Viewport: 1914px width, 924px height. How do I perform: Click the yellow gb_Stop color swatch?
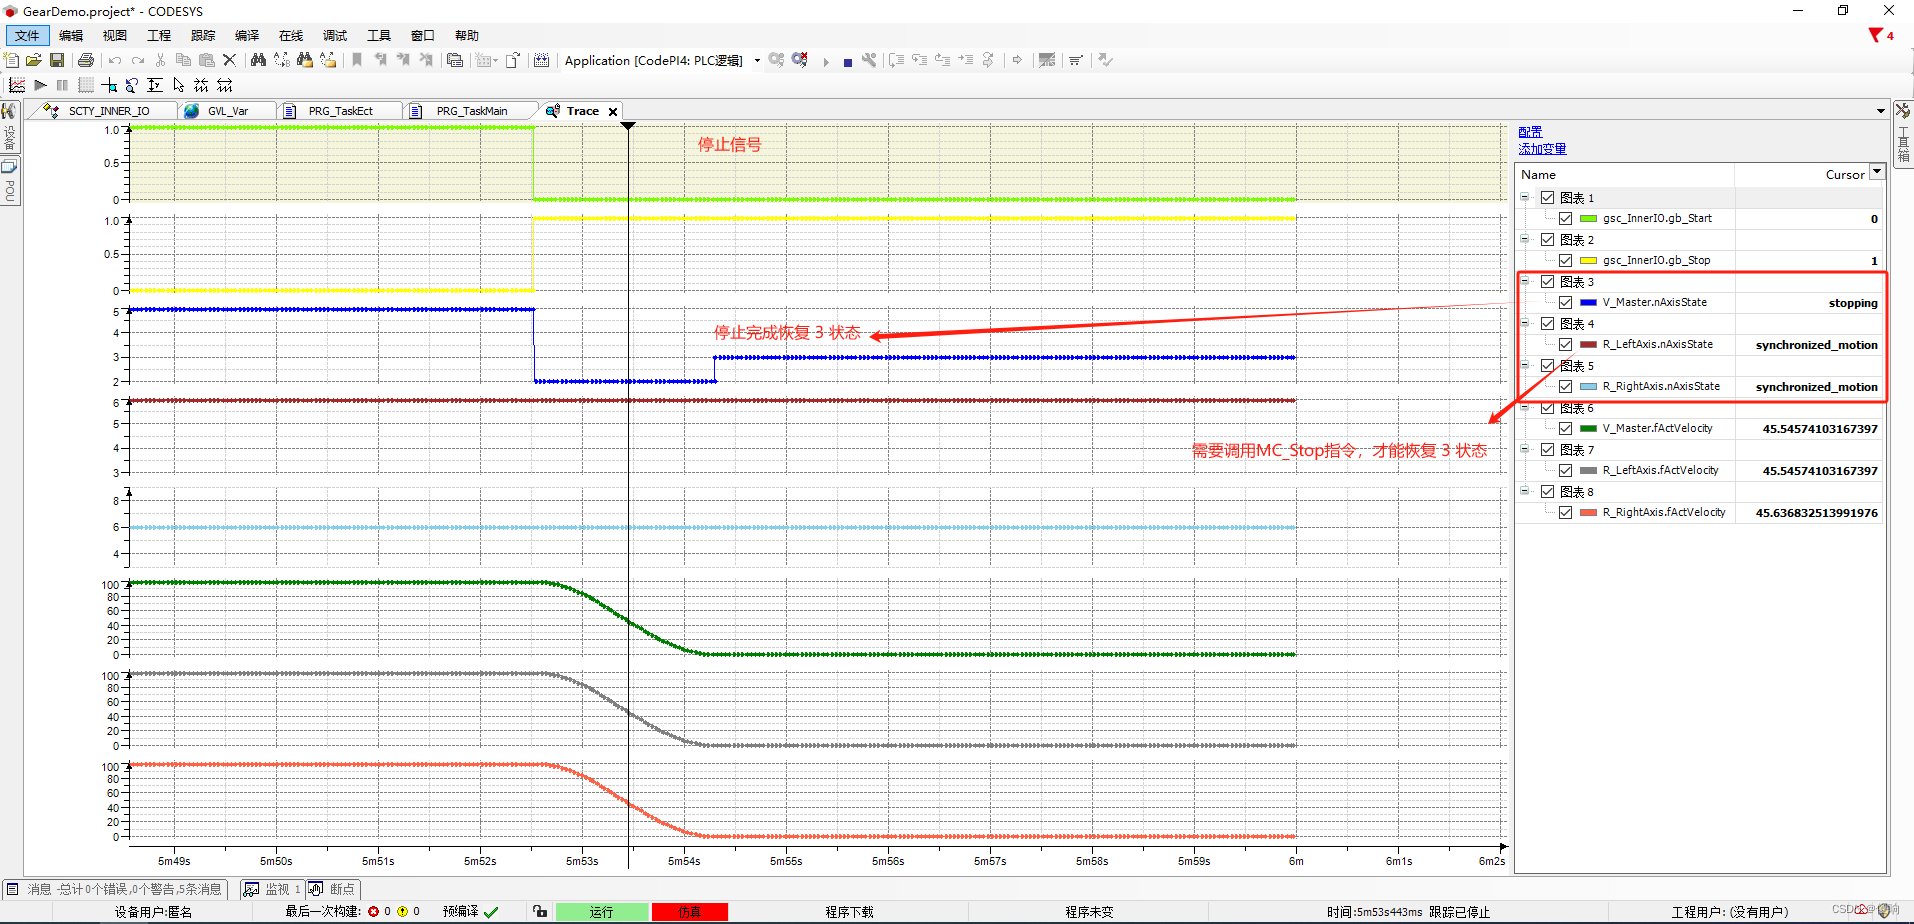(x=1588, y=260)
